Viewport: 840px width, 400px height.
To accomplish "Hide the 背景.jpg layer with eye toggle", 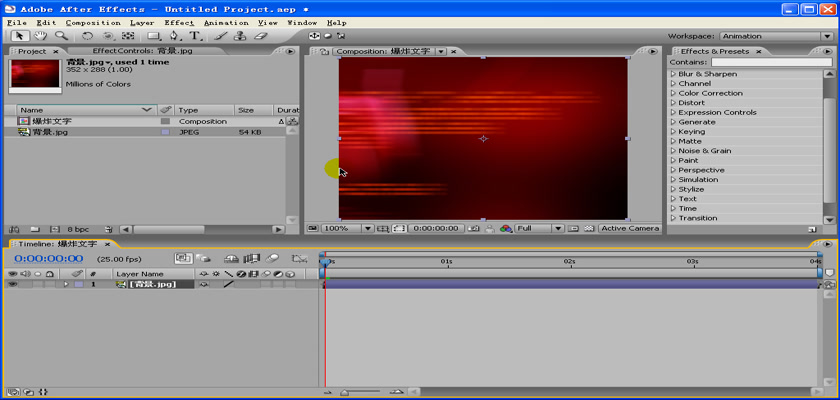I will (13, 284).
